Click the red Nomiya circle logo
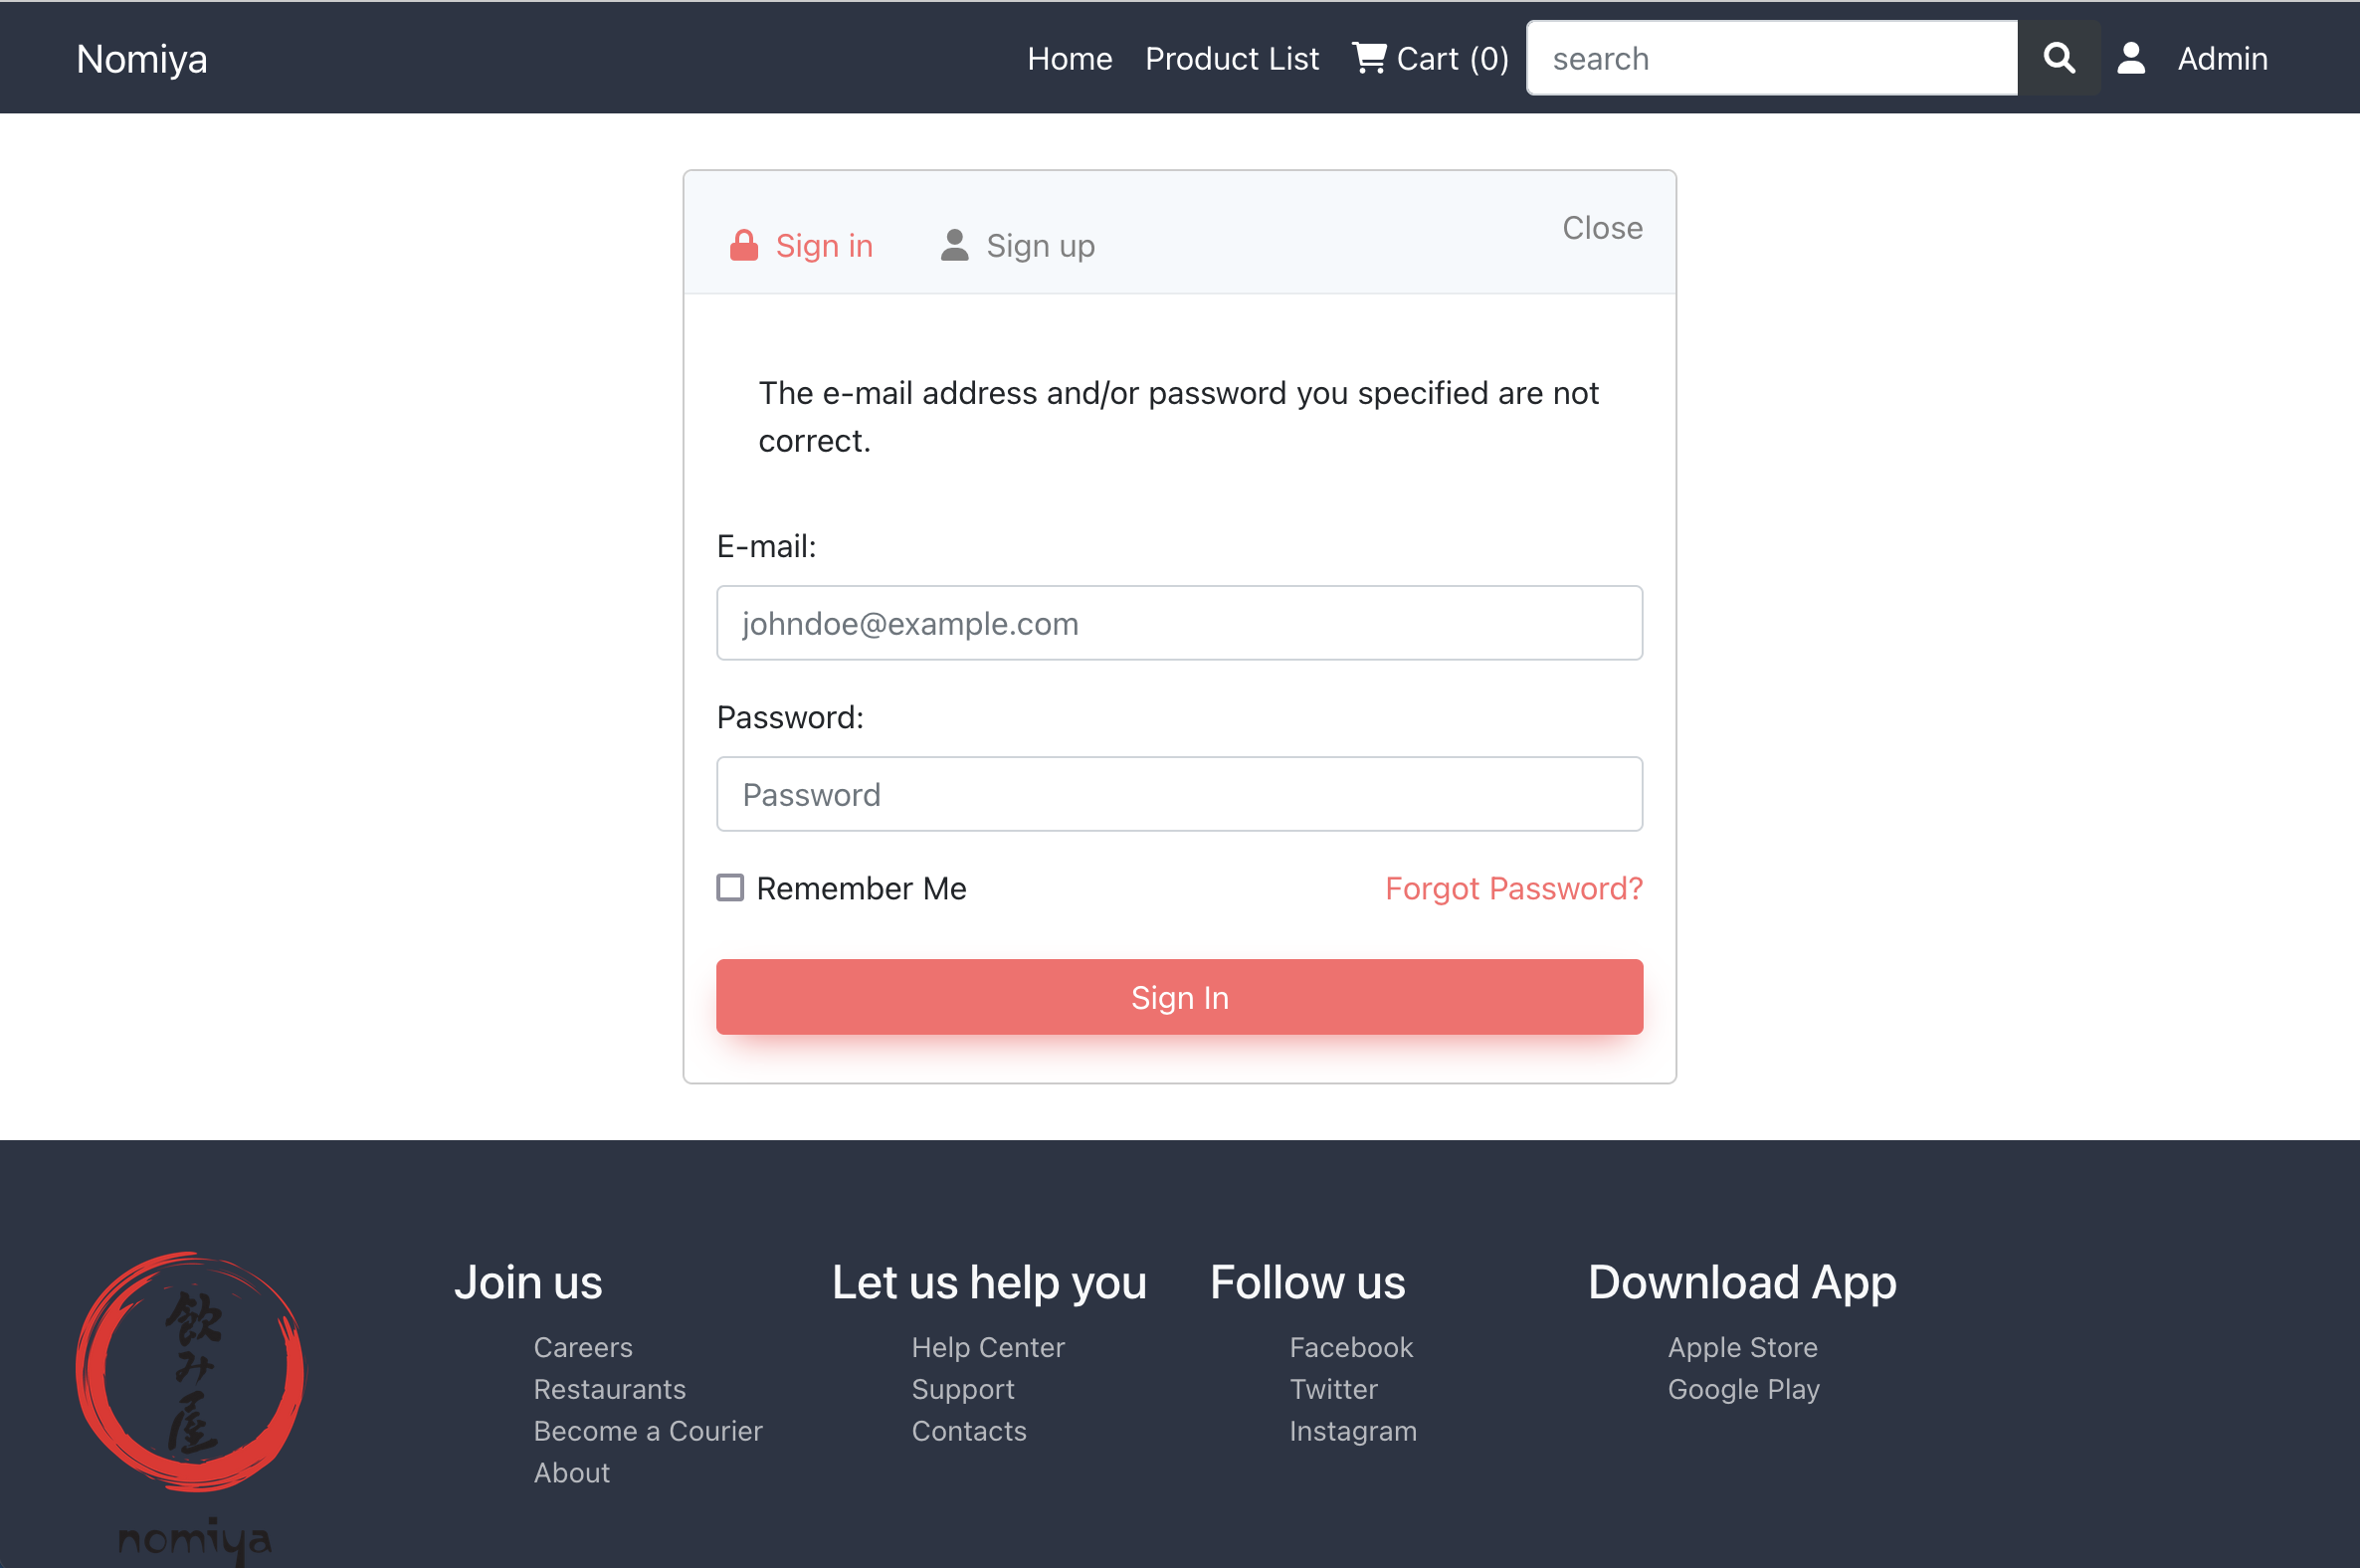 (190, 1372)
